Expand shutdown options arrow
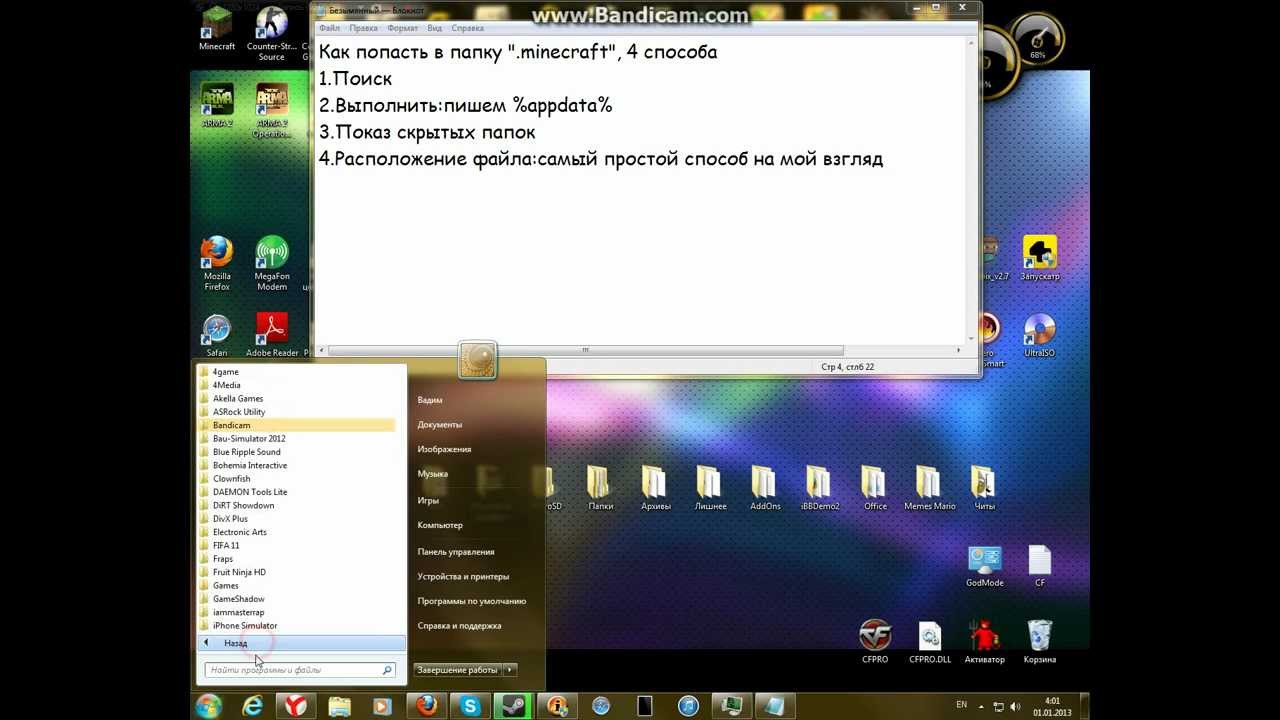 click(510, 670)
